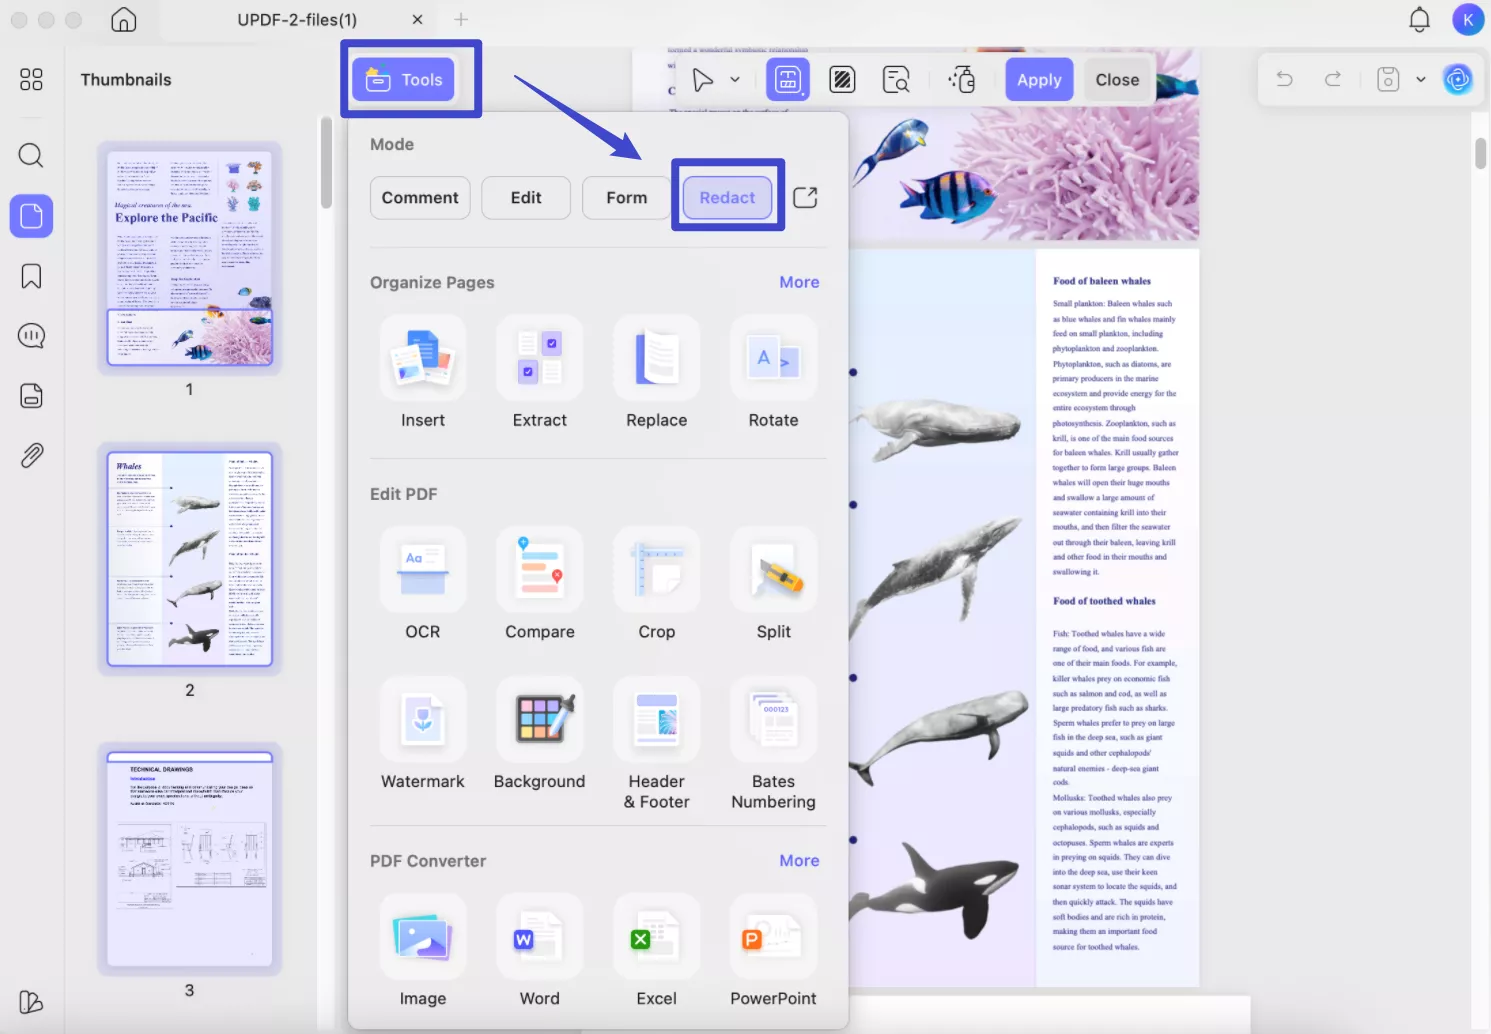Switch to the UPDF-2-files(1) tab
Screen dimensions: 1491x1034
[x=297, y=19]
